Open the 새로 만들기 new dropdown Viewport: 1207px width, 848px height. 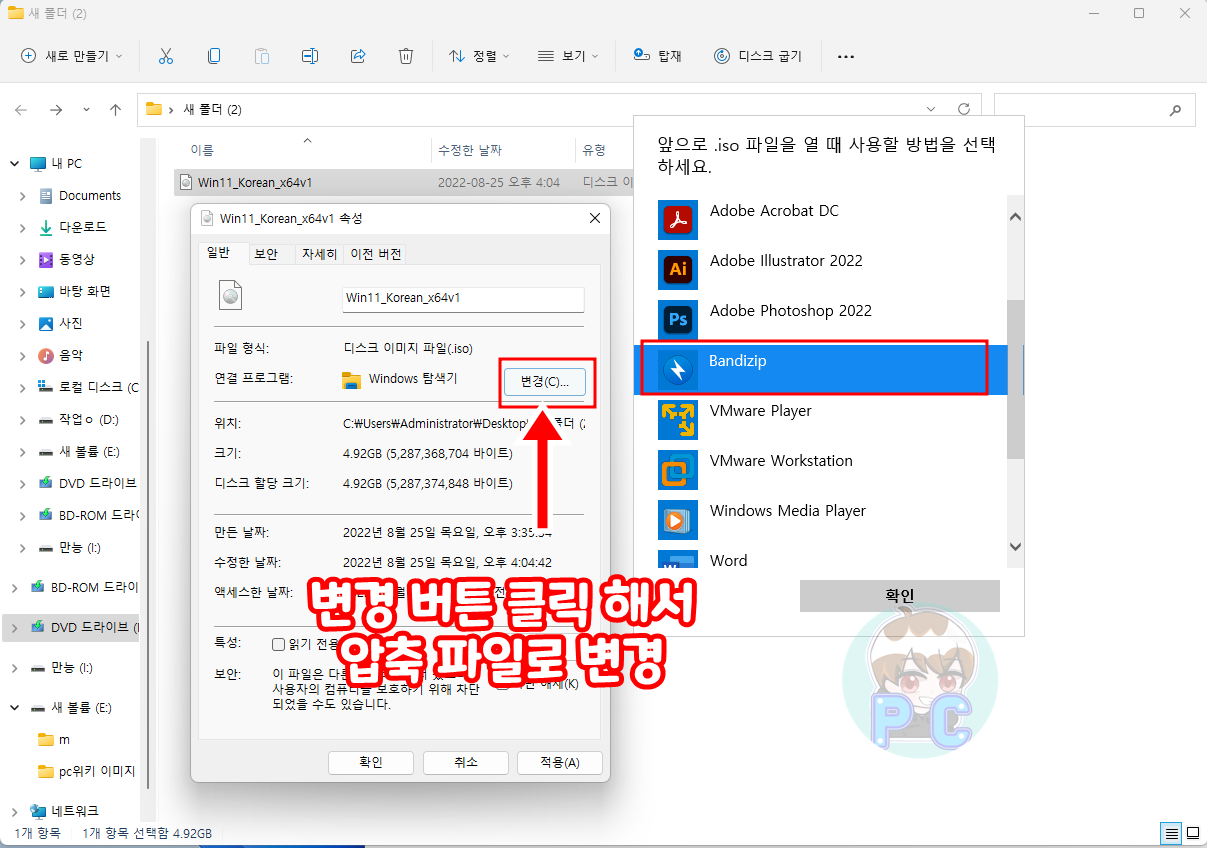[72, 56]
